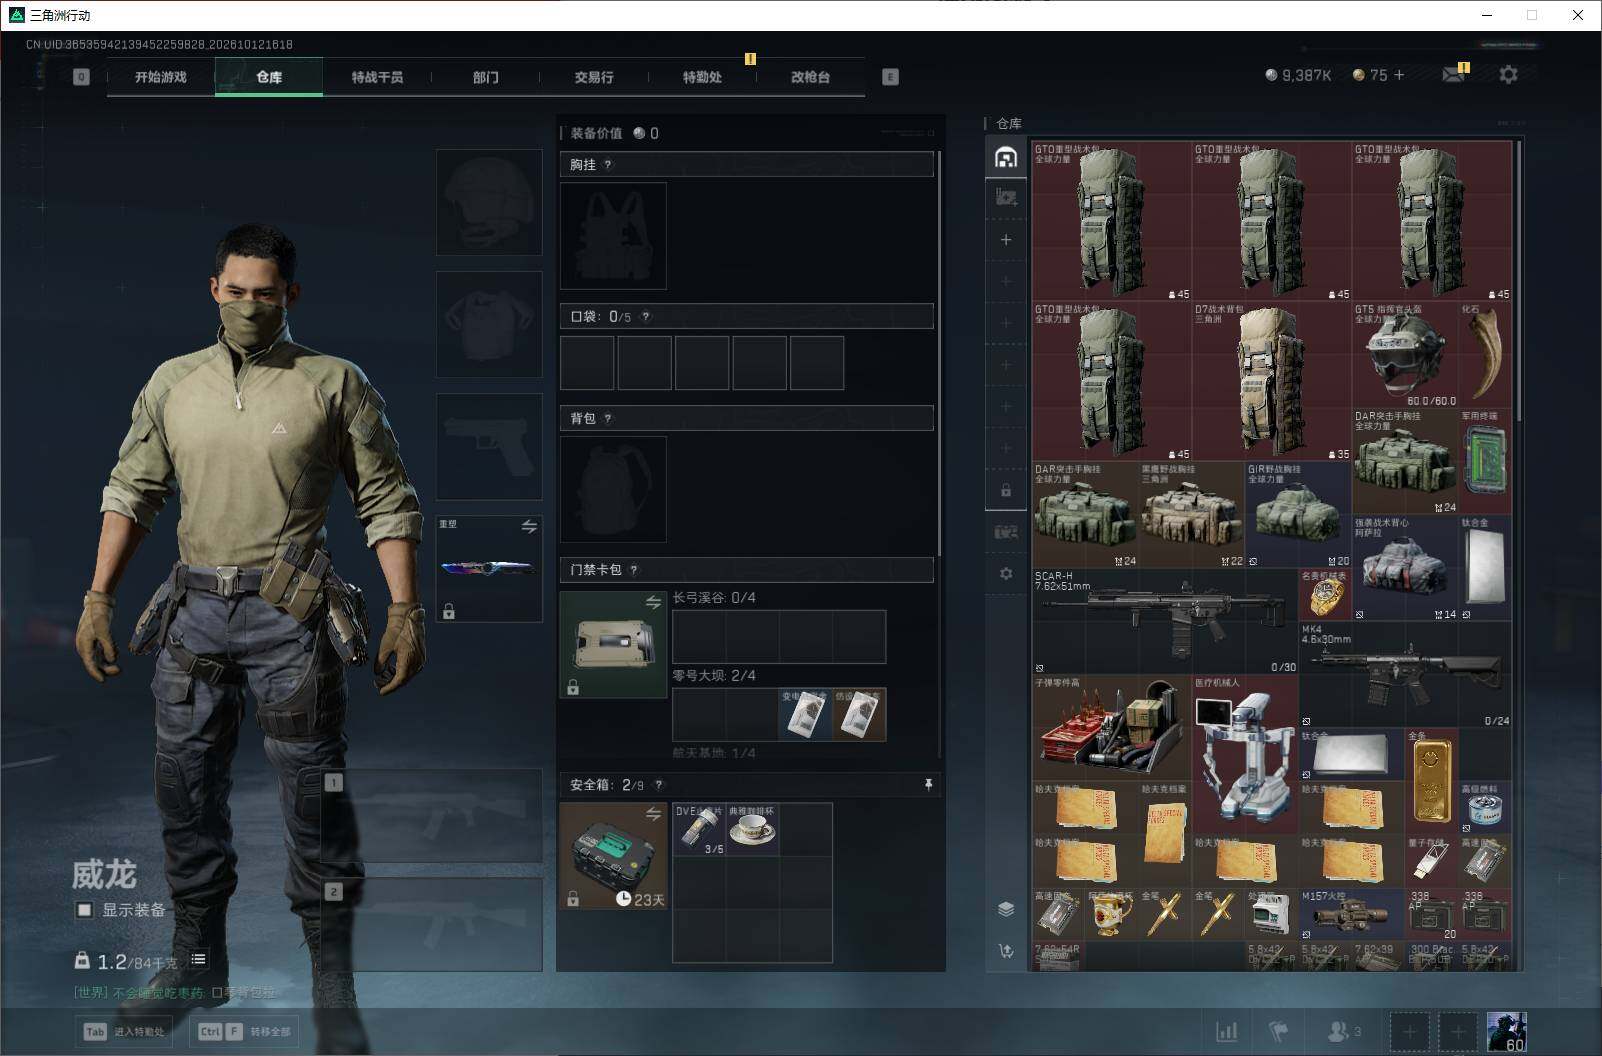Swap the melee knife with arrows icon
This screenshot has width=1602, height=1056.
coord(529,526)
